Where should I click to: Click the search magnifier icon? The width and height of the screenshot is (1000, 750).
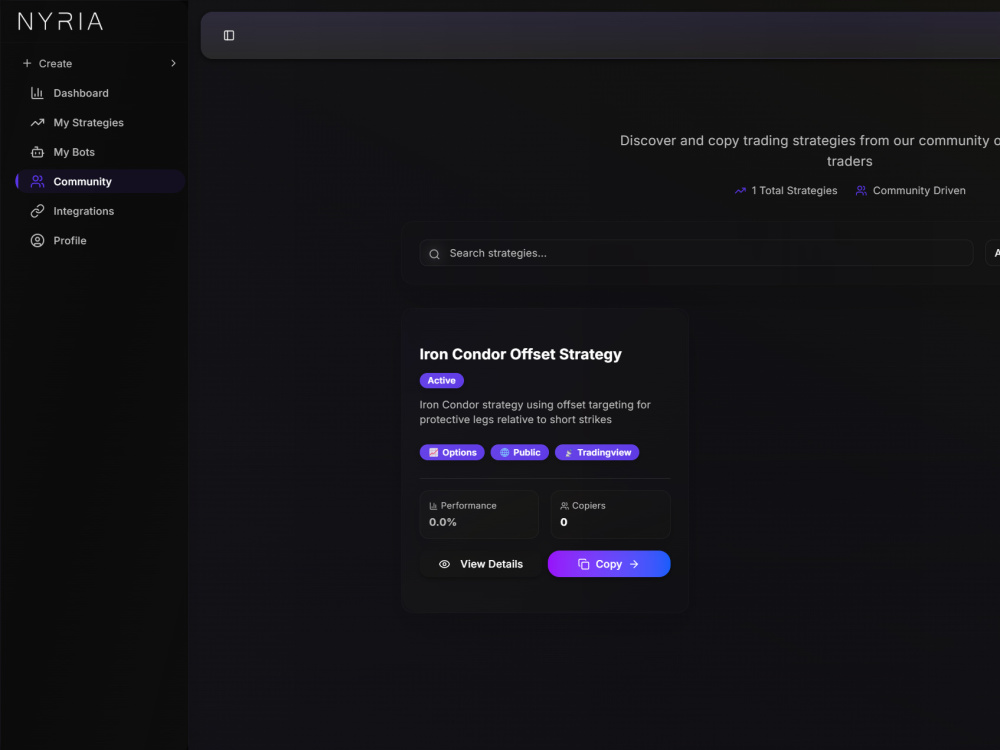(434, 254)
